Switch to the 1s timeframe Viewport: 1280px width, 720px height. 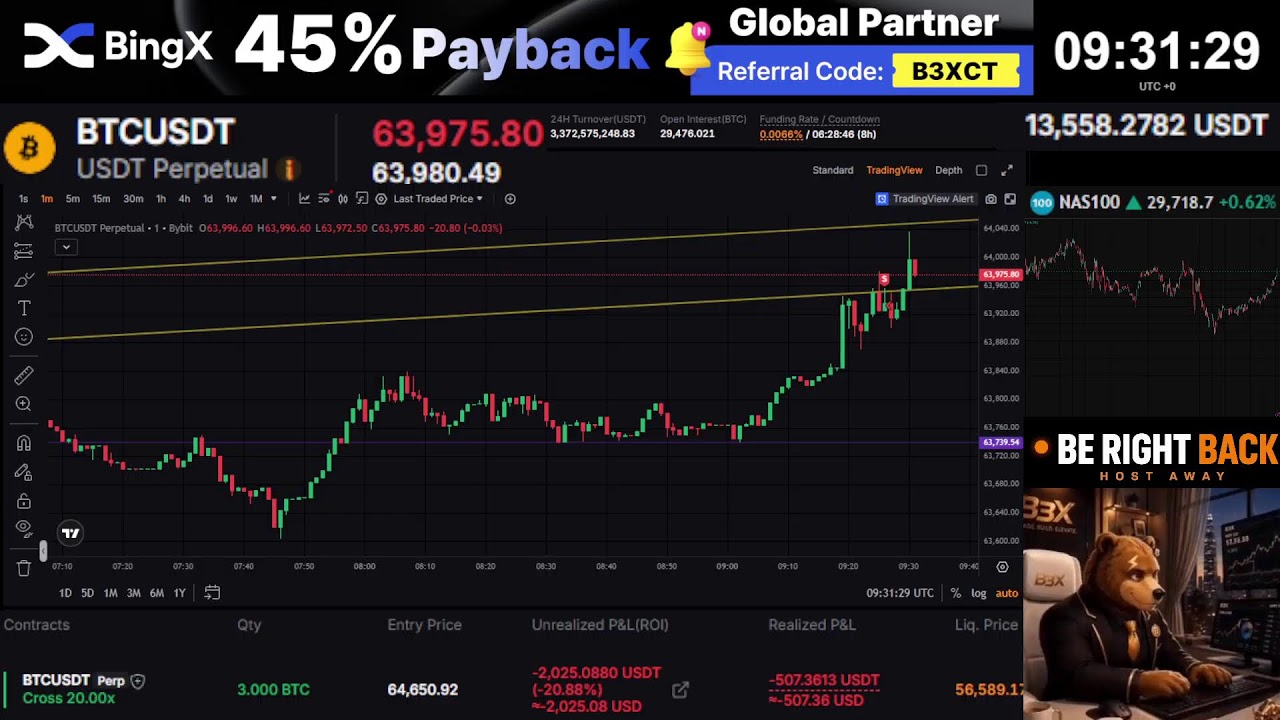tap(23, 199)
